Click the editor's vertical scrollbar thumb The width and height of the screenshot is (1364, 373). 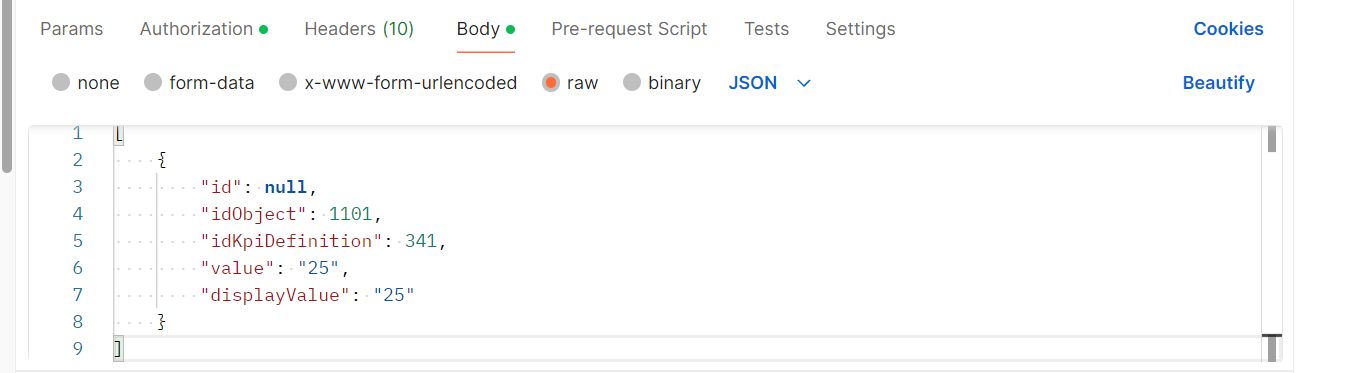pos(1272,139)
